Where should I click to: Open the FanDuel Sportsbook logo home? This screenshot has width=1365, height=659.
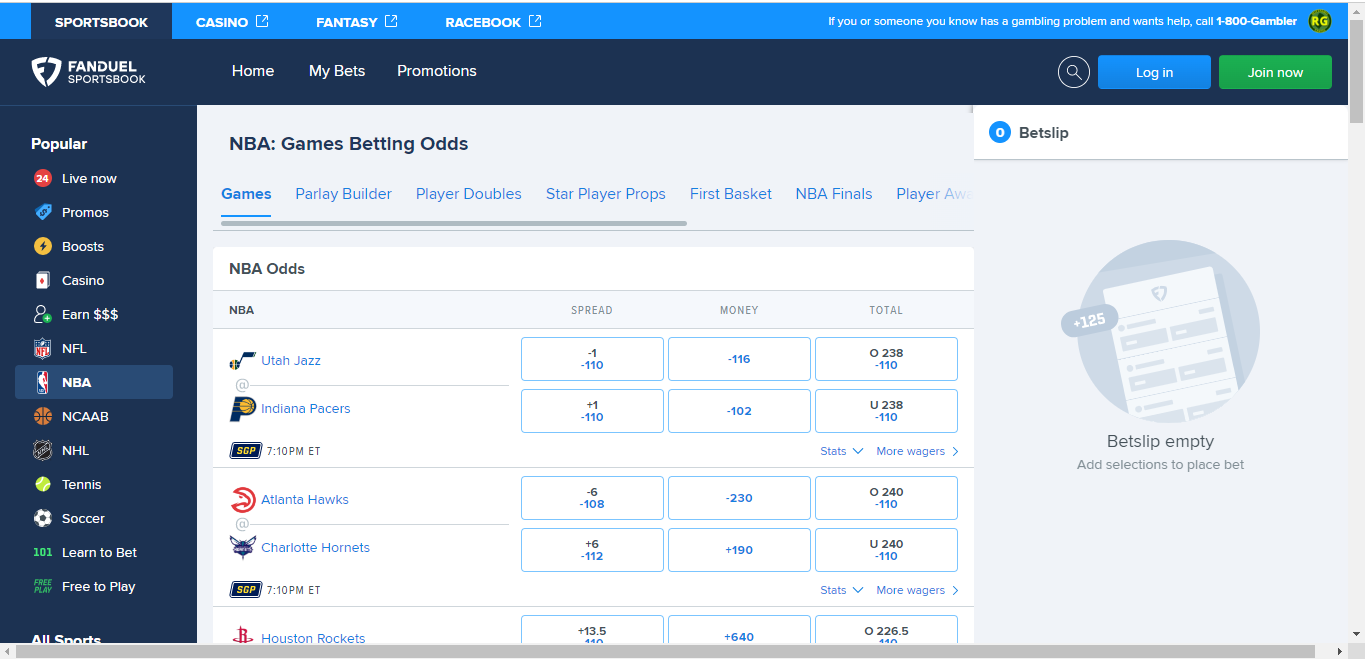(88, 72)
